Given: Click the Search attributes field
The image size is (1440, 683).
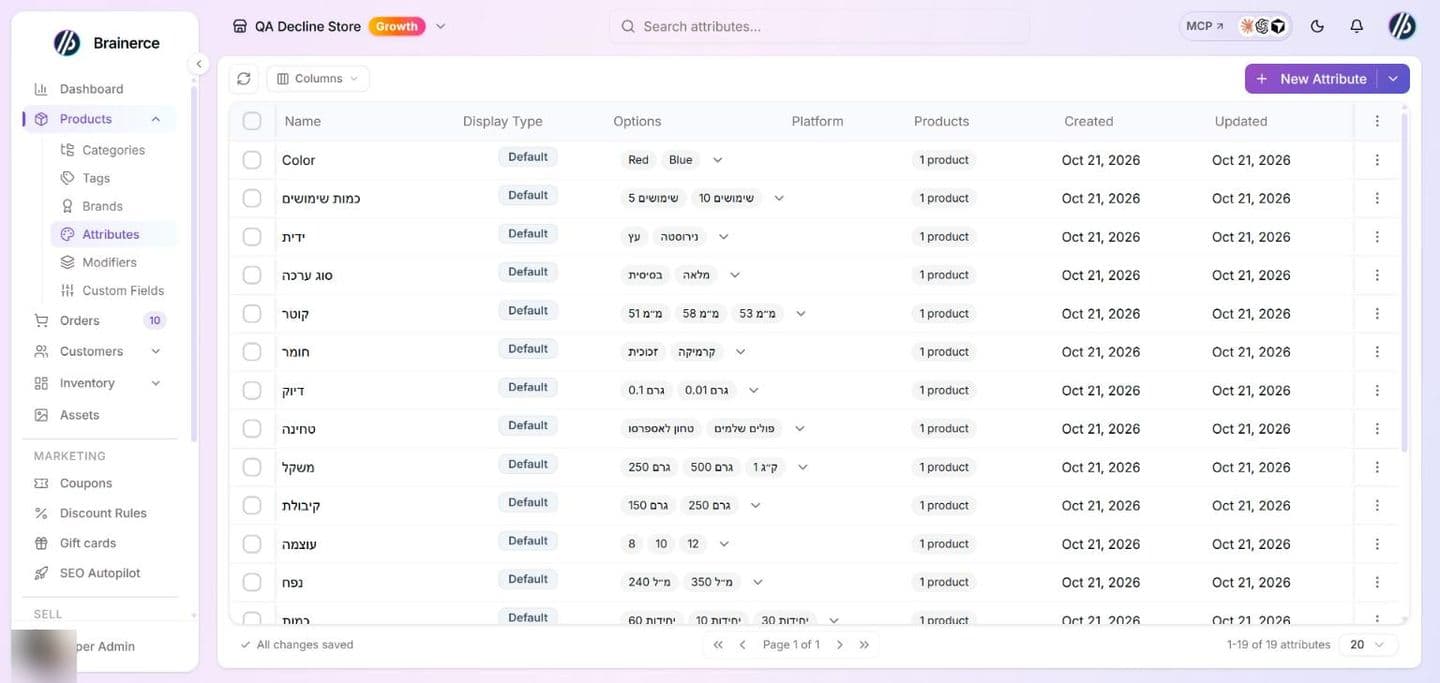Looking at the screenshot, I should pos(819,27).
